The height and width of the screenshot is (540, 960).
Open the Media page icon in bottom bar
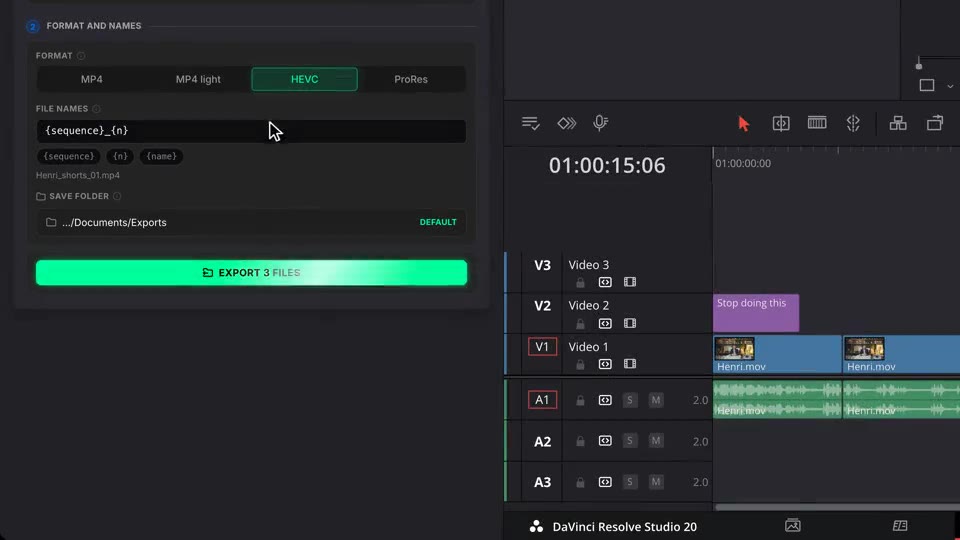(x=793, y=525)
